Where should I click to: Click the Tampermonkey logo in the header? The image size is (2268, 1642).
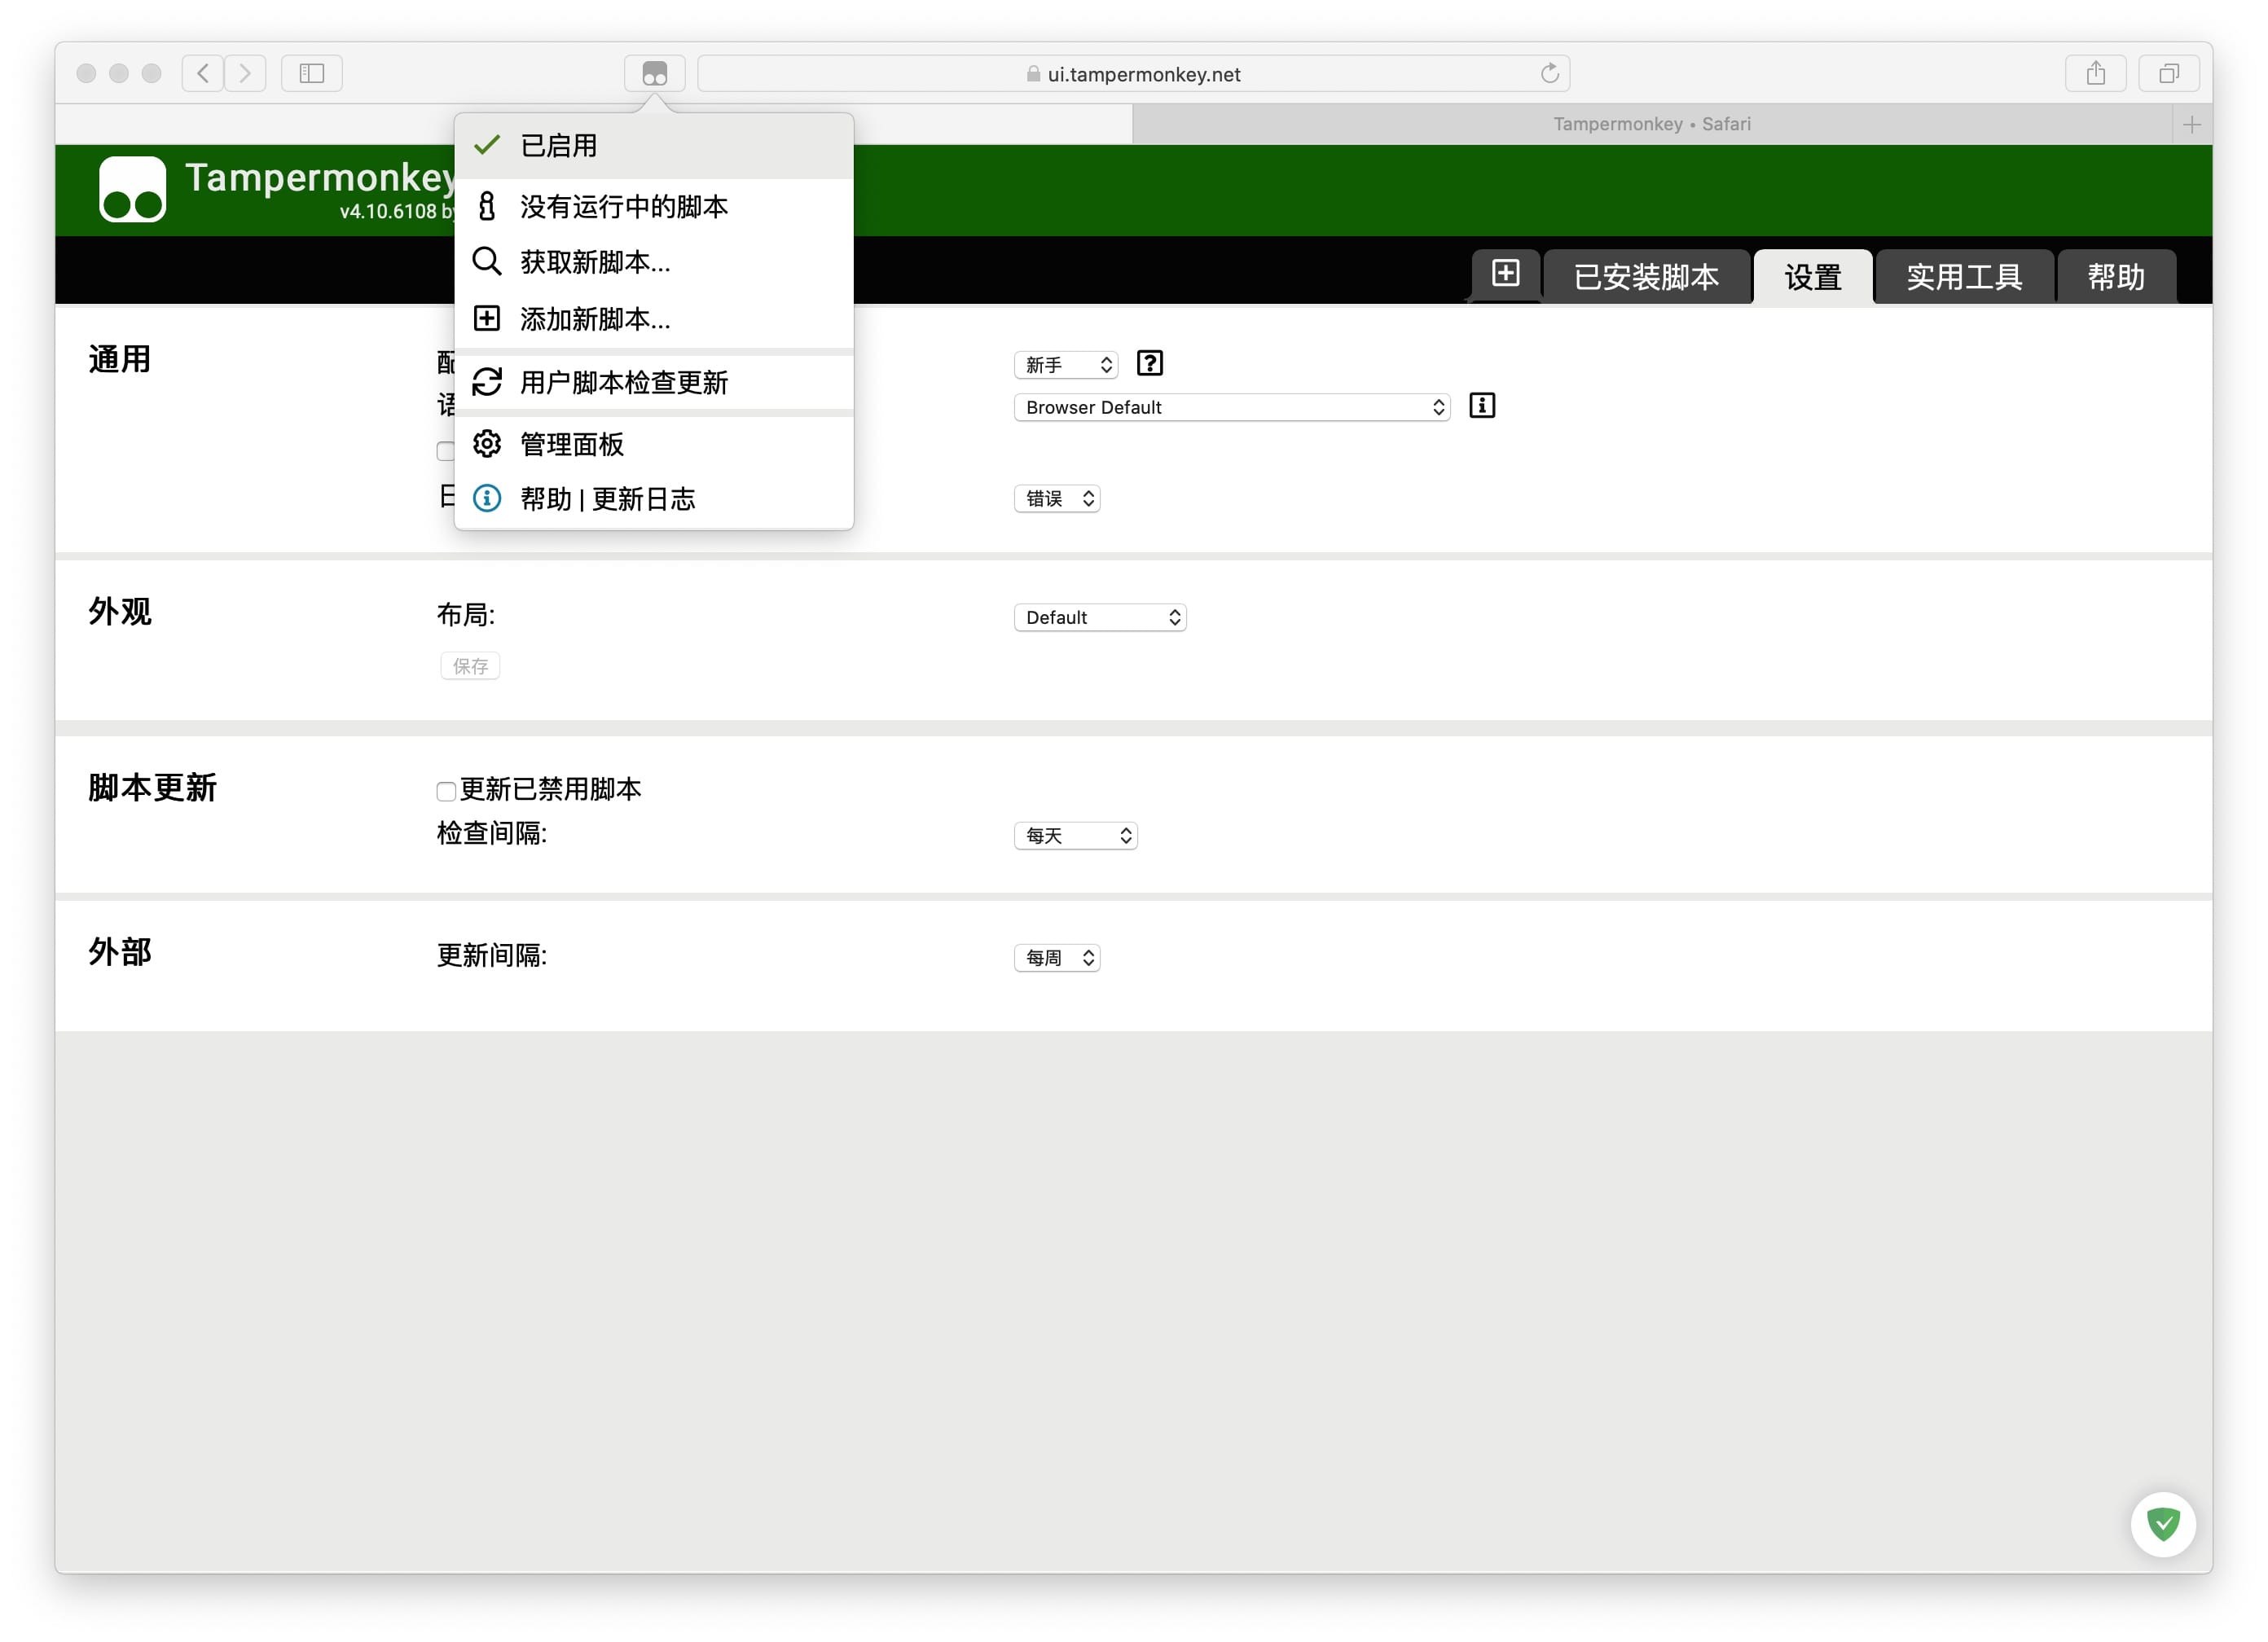[x=132, y=188]
